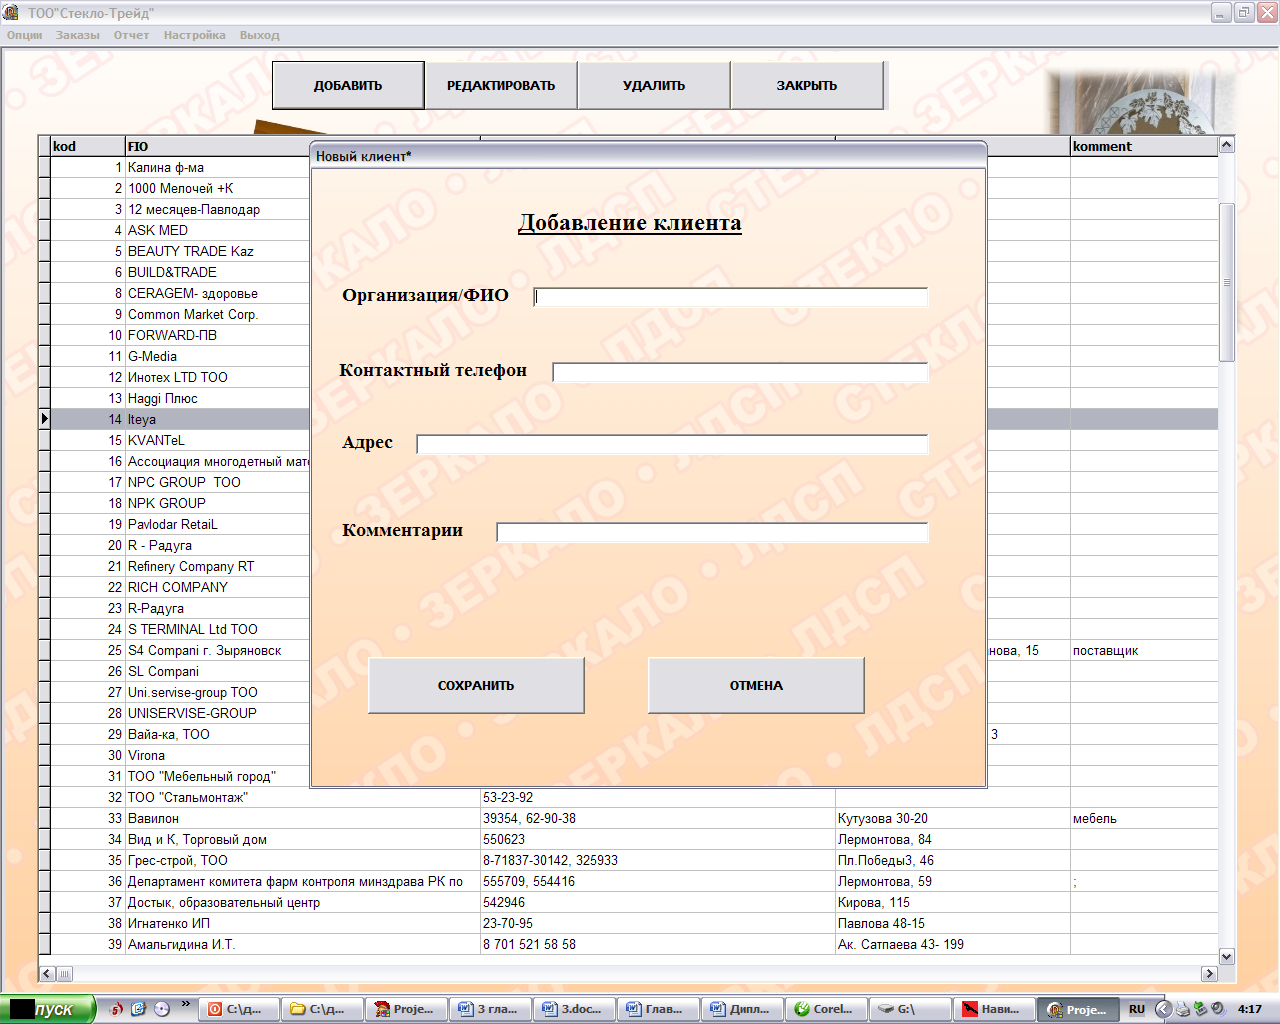
Task: Focus the Адрес input field
Action: tap(672, 444)
